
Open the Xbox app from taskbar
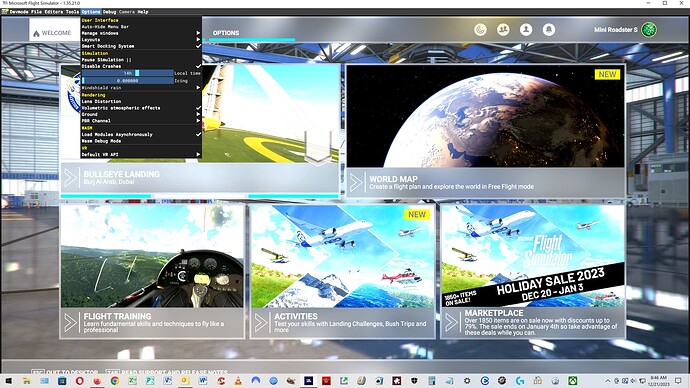(573, 381)
